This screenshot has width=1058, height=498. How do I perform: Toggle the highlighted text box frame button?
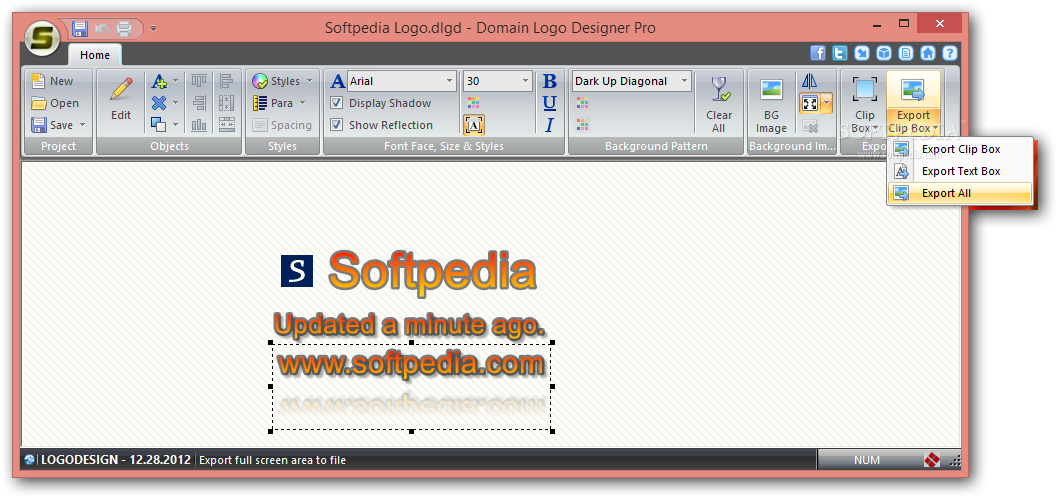(x=474, y=125)
